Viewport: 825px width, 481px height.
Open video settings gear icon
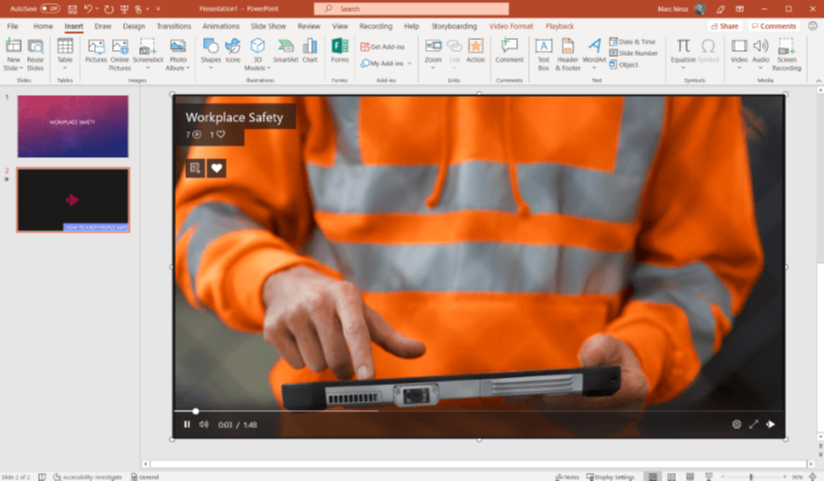(x=737, y=424)
